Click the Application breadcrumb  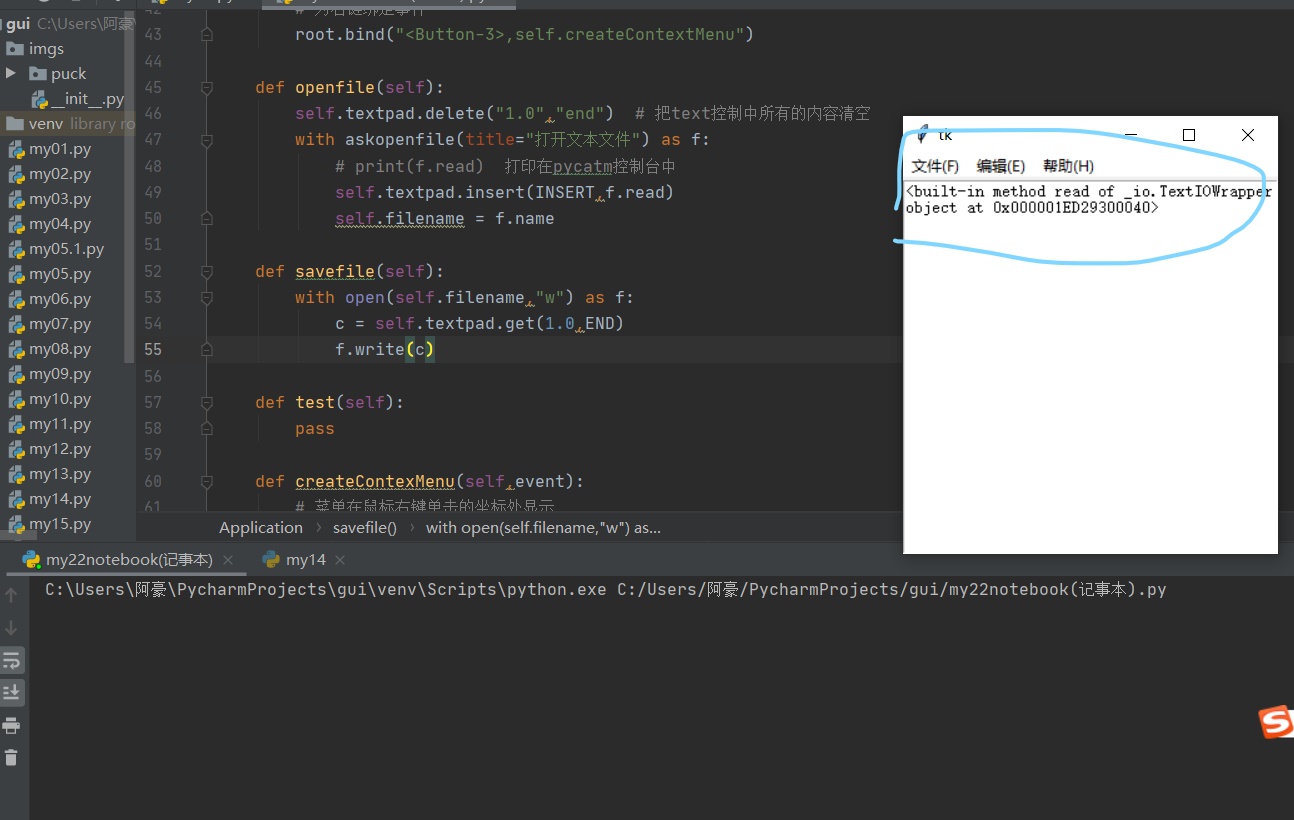click(x=261, y=527)
